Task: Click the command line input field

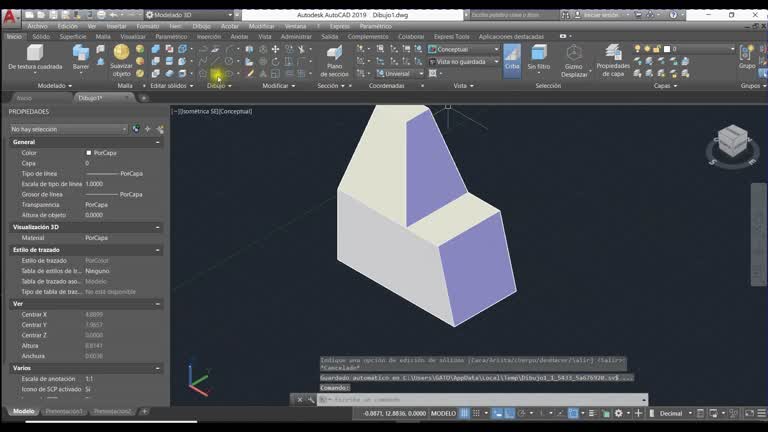Action: coord(482,400)
